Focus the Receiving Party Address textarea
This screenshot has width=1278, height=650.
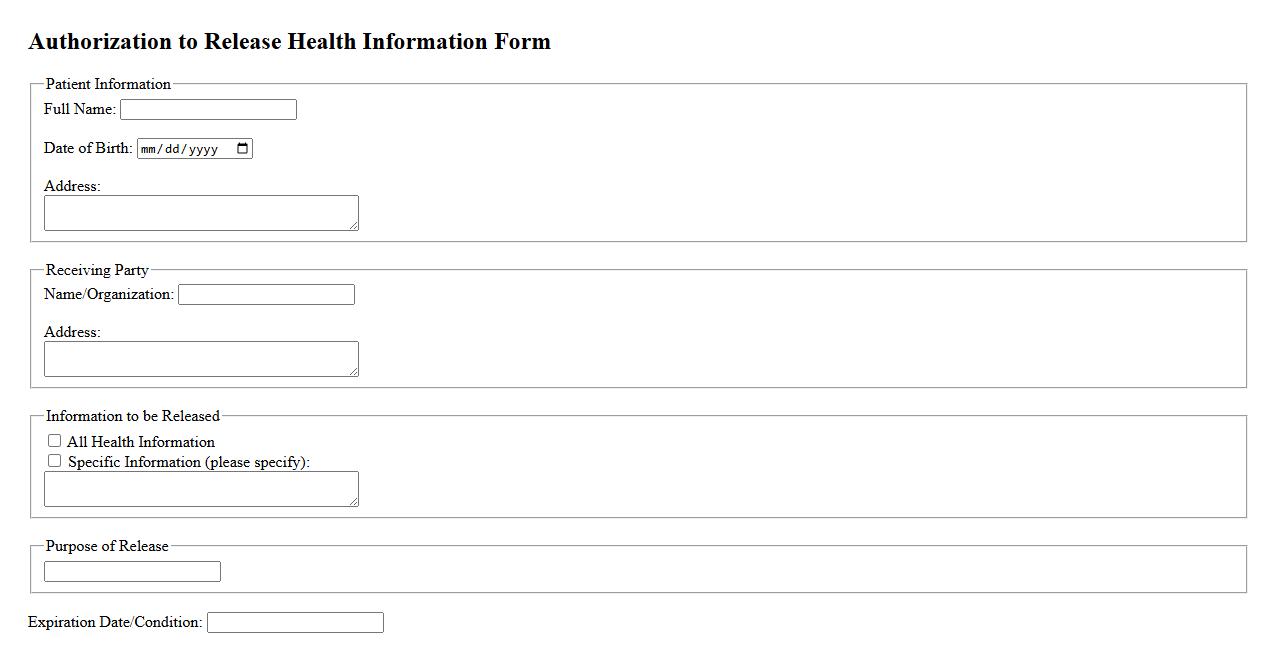(x=200, y=359)
